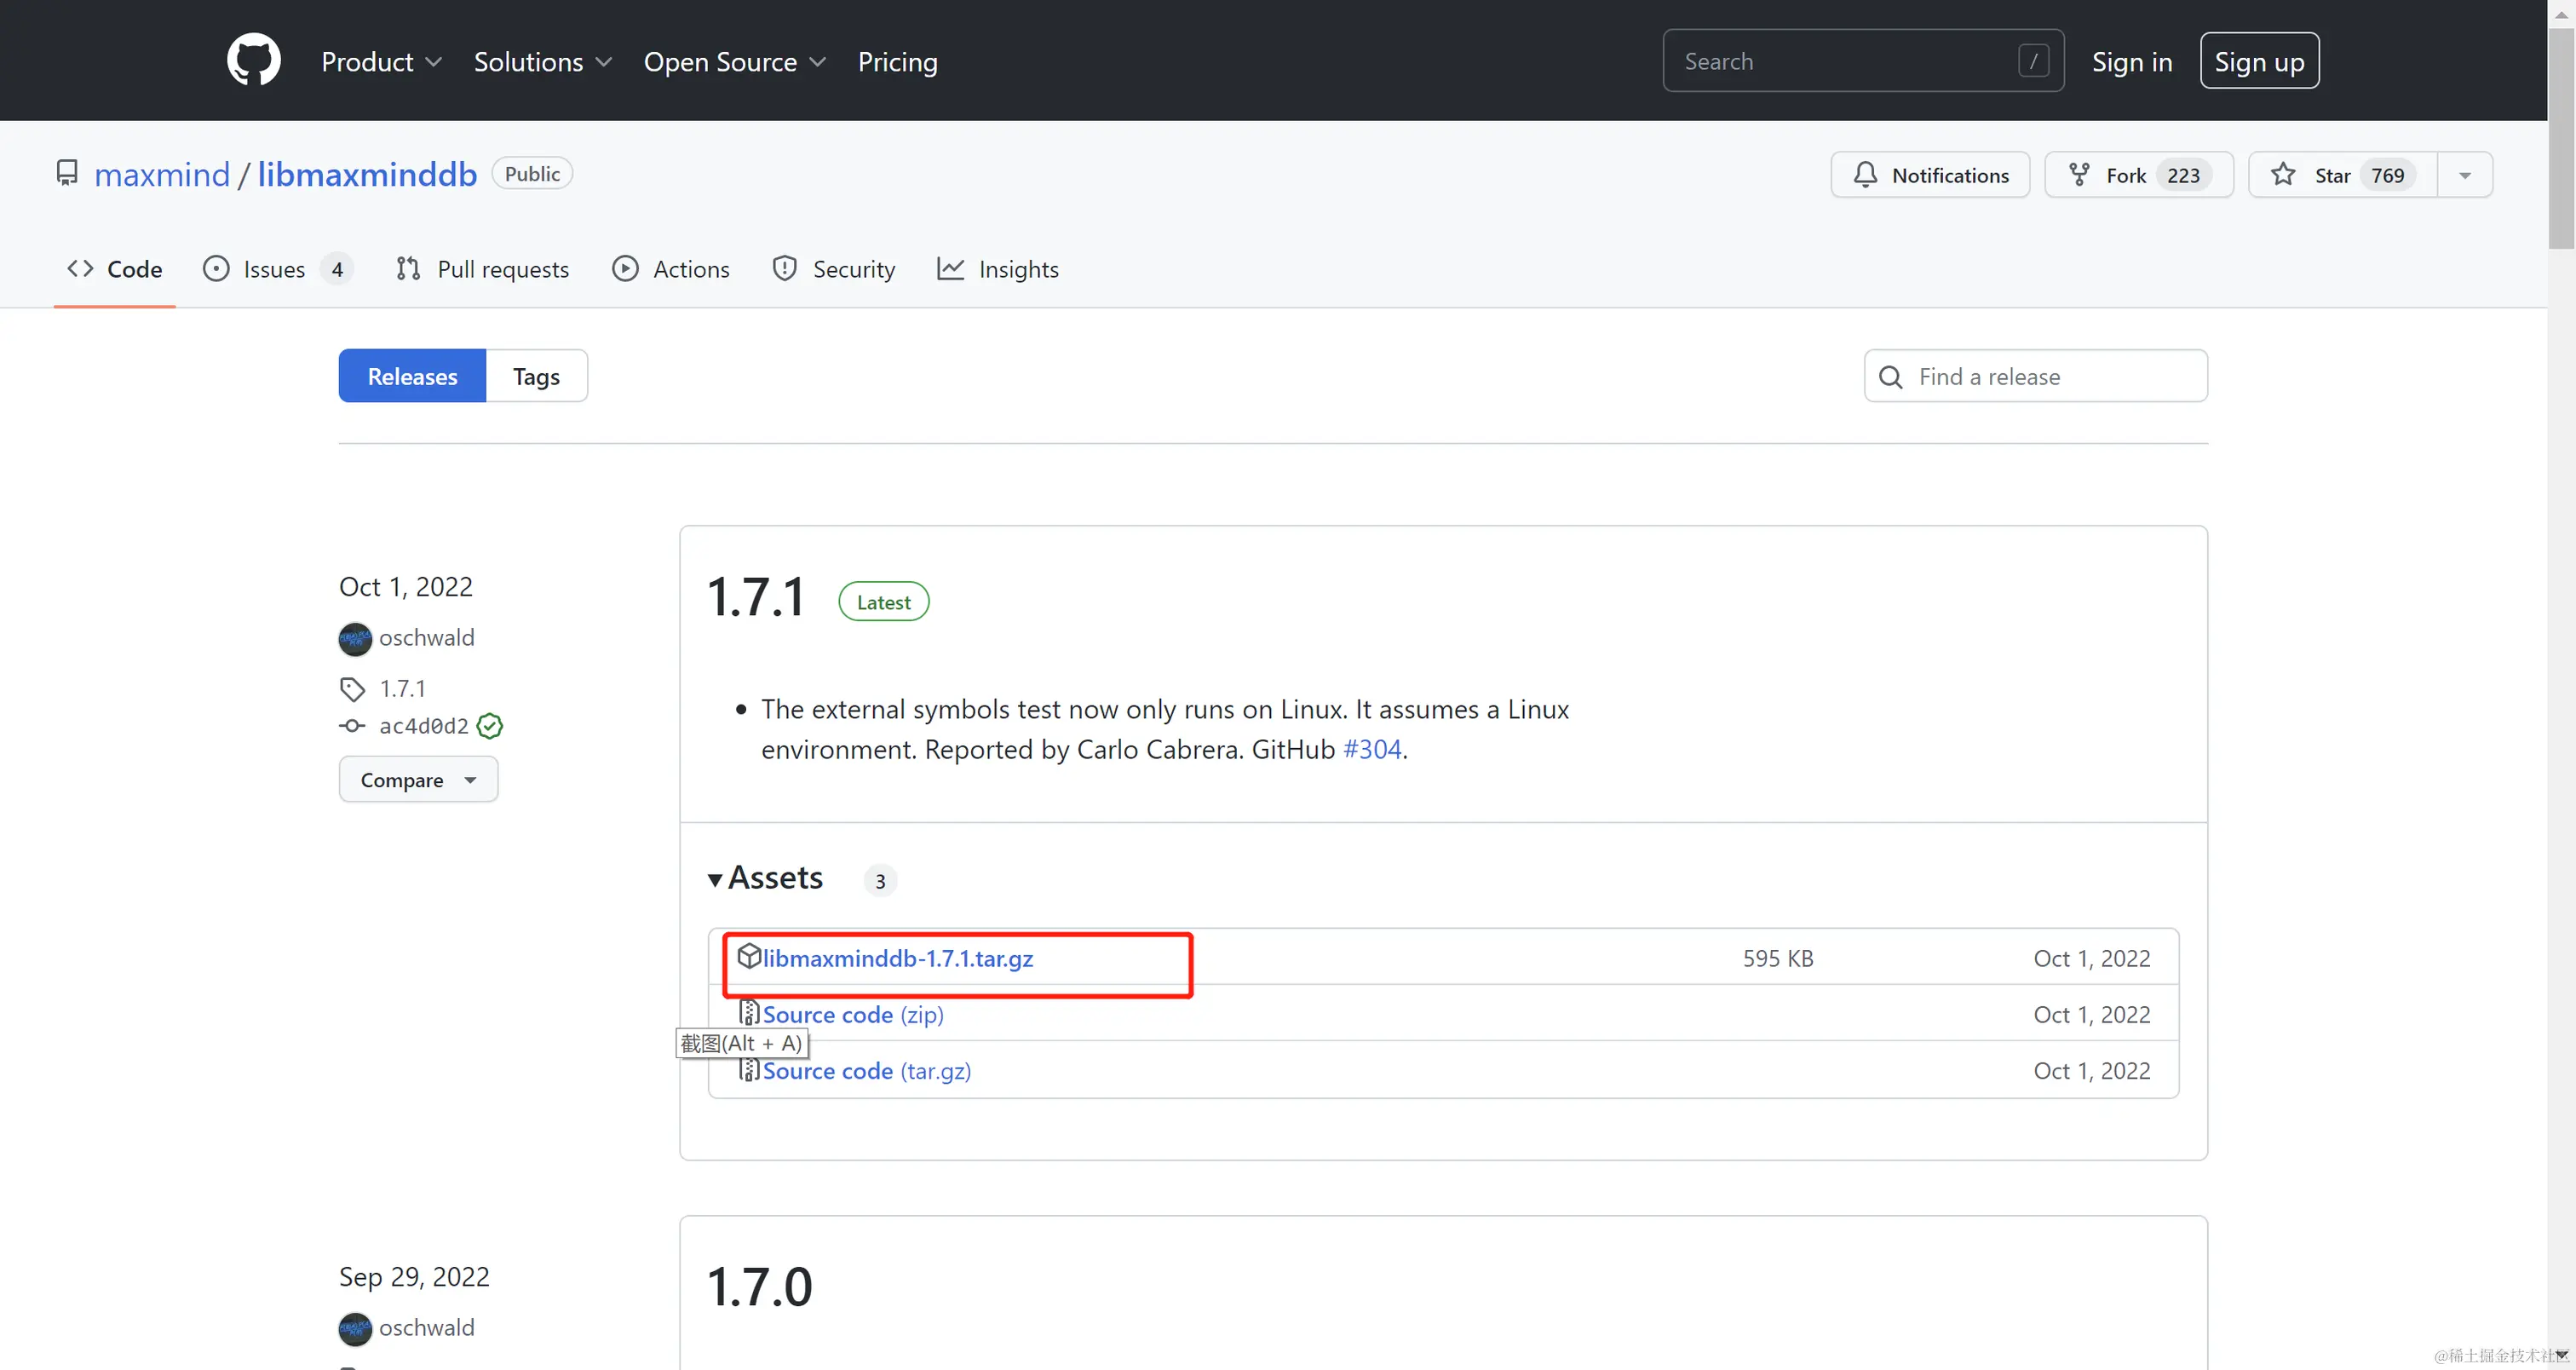Download libmaxminddb-1.7.1.tar.gz
The width and height of the screenshot is (2576, 1370).
click(897, 958)
